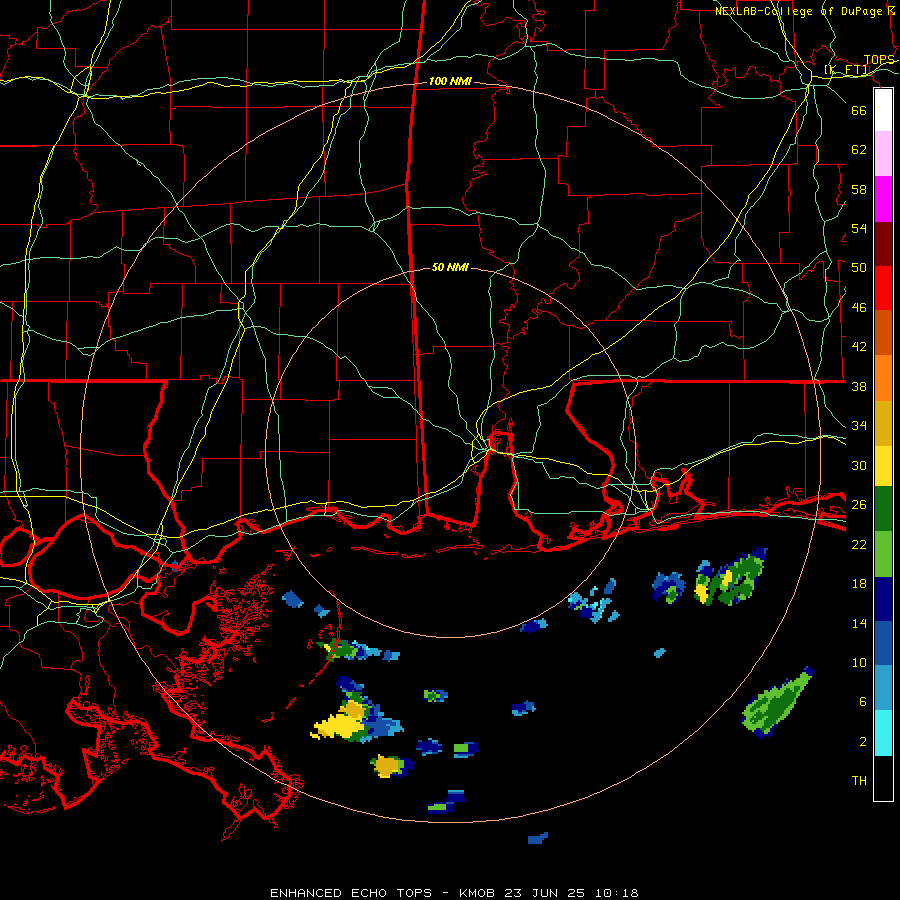Image resolution: width=900 pixels, height=900 pixels.
Task: Click the "62" legend value
Action: coord(859,149)
